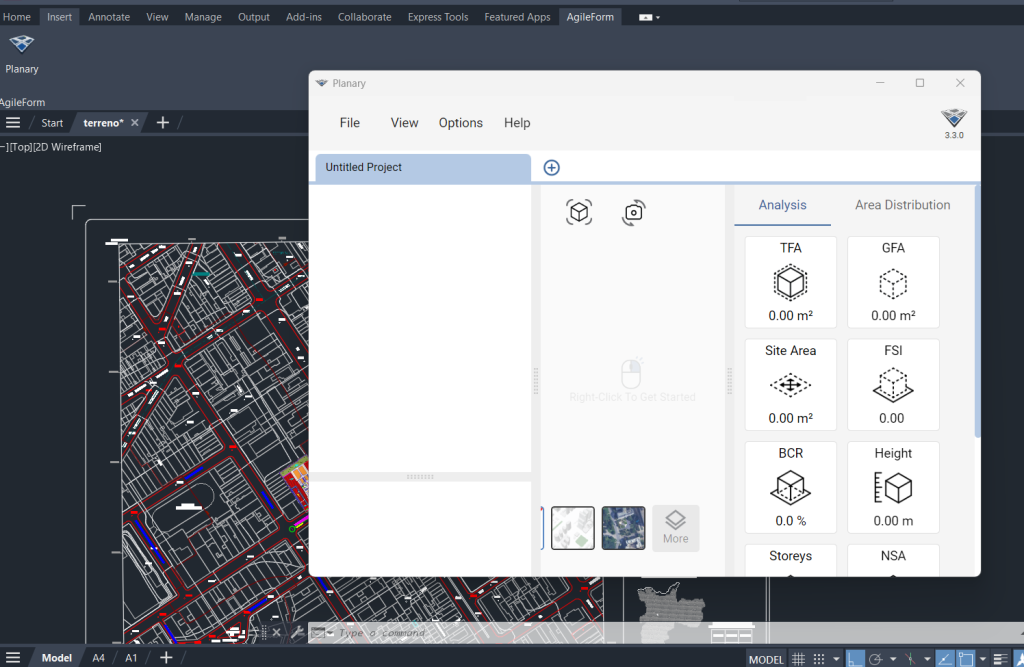Open the Home ribbon tab

point(16,17)
